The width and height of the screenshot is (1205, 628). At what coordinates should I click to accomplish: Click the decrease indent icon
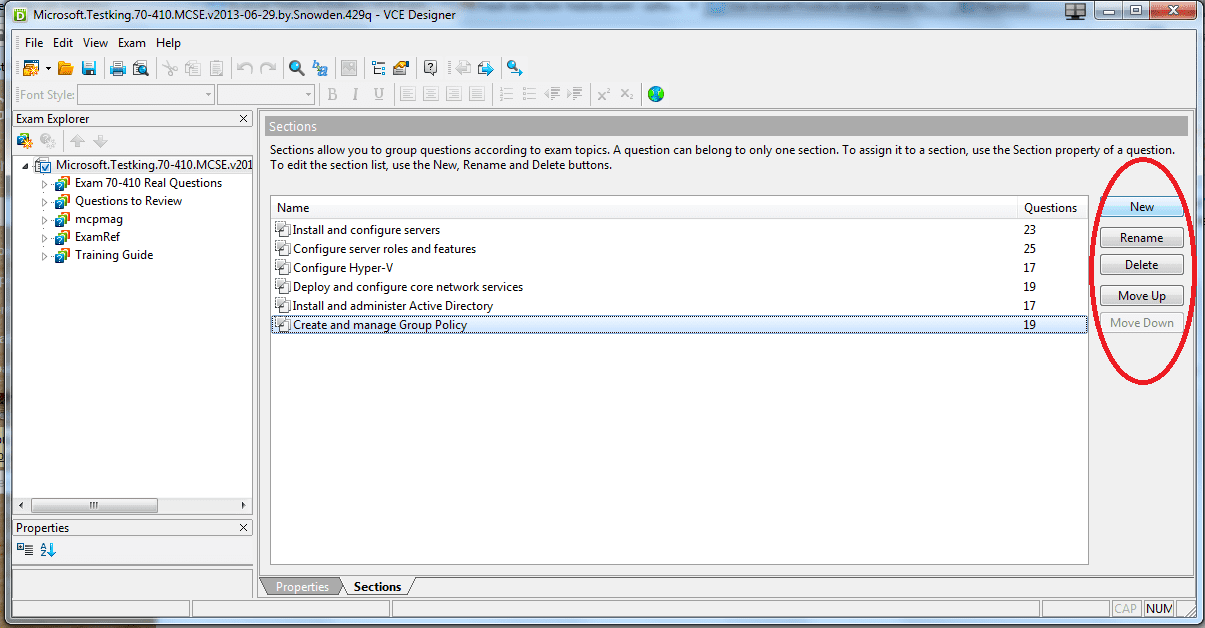click(552, 94)
